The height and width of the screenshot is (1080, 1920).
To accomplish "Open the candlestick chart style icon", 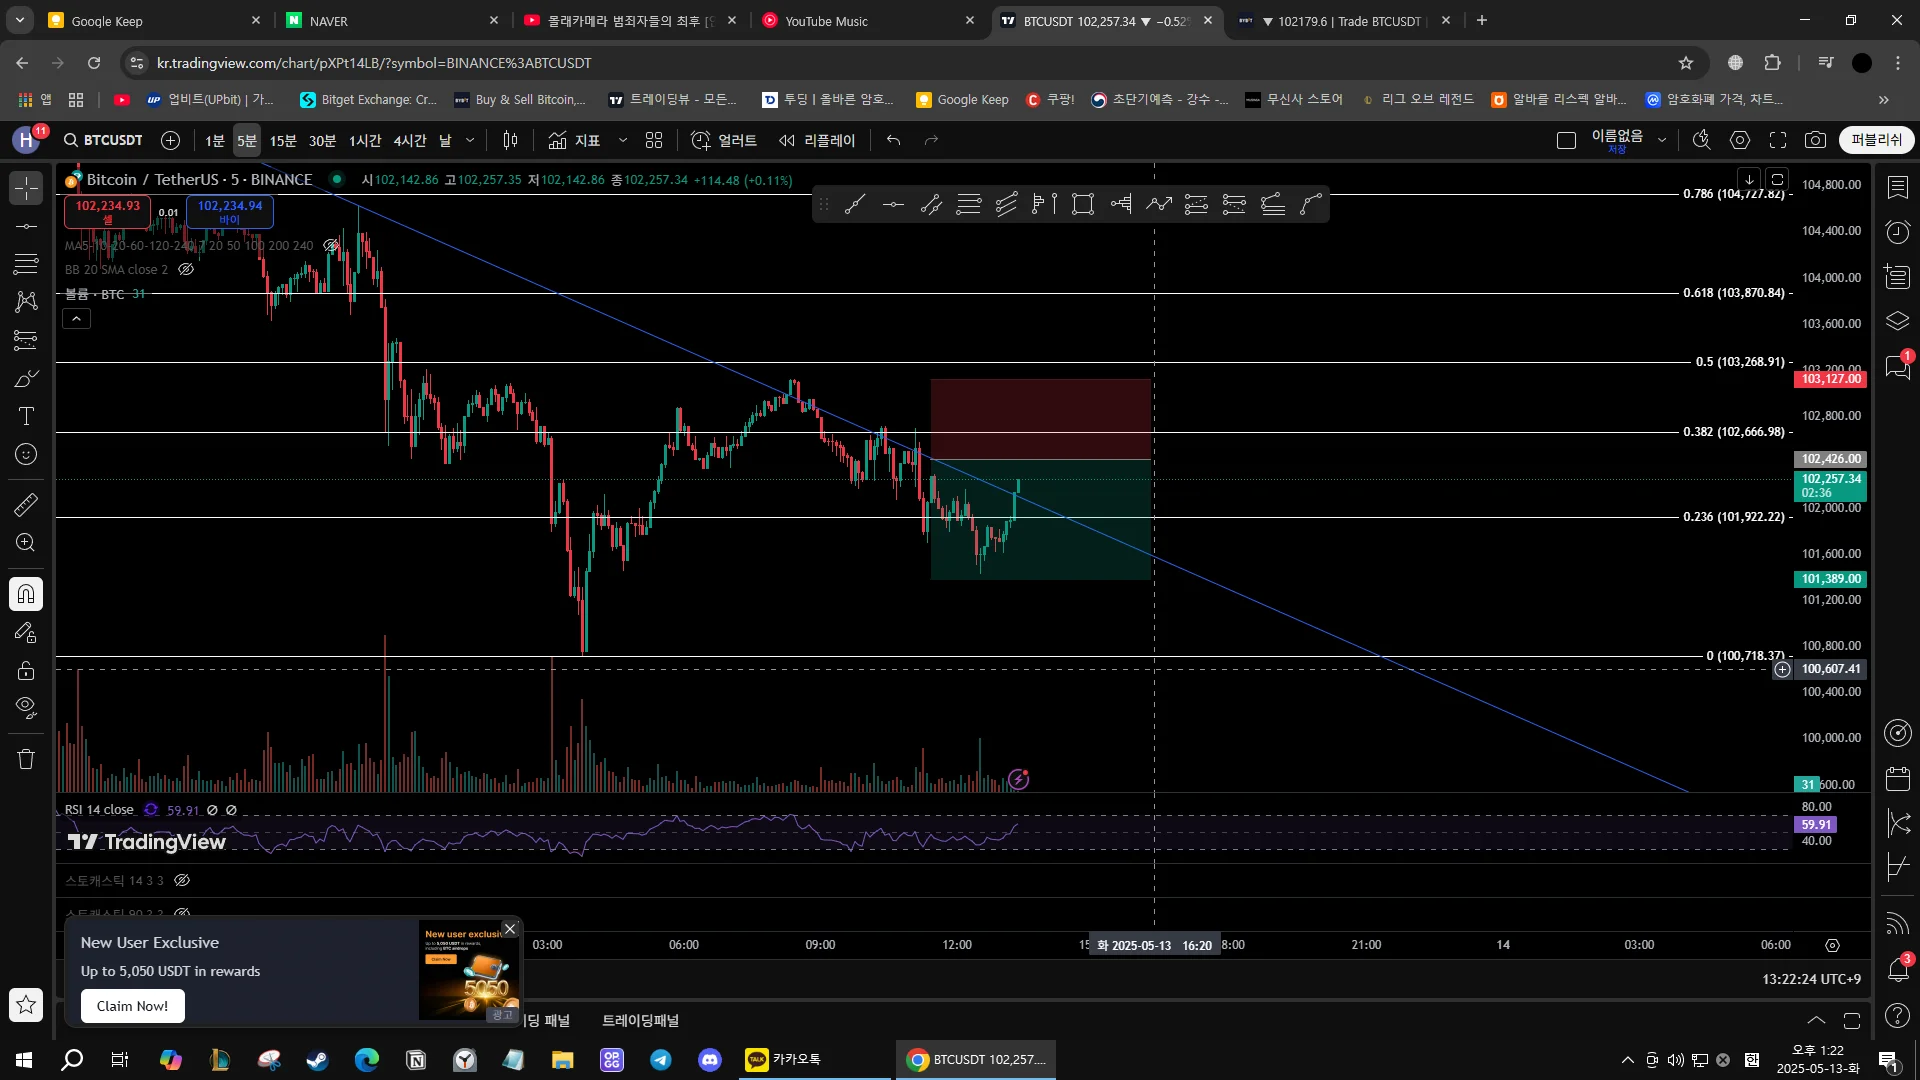I will [510, 140].
